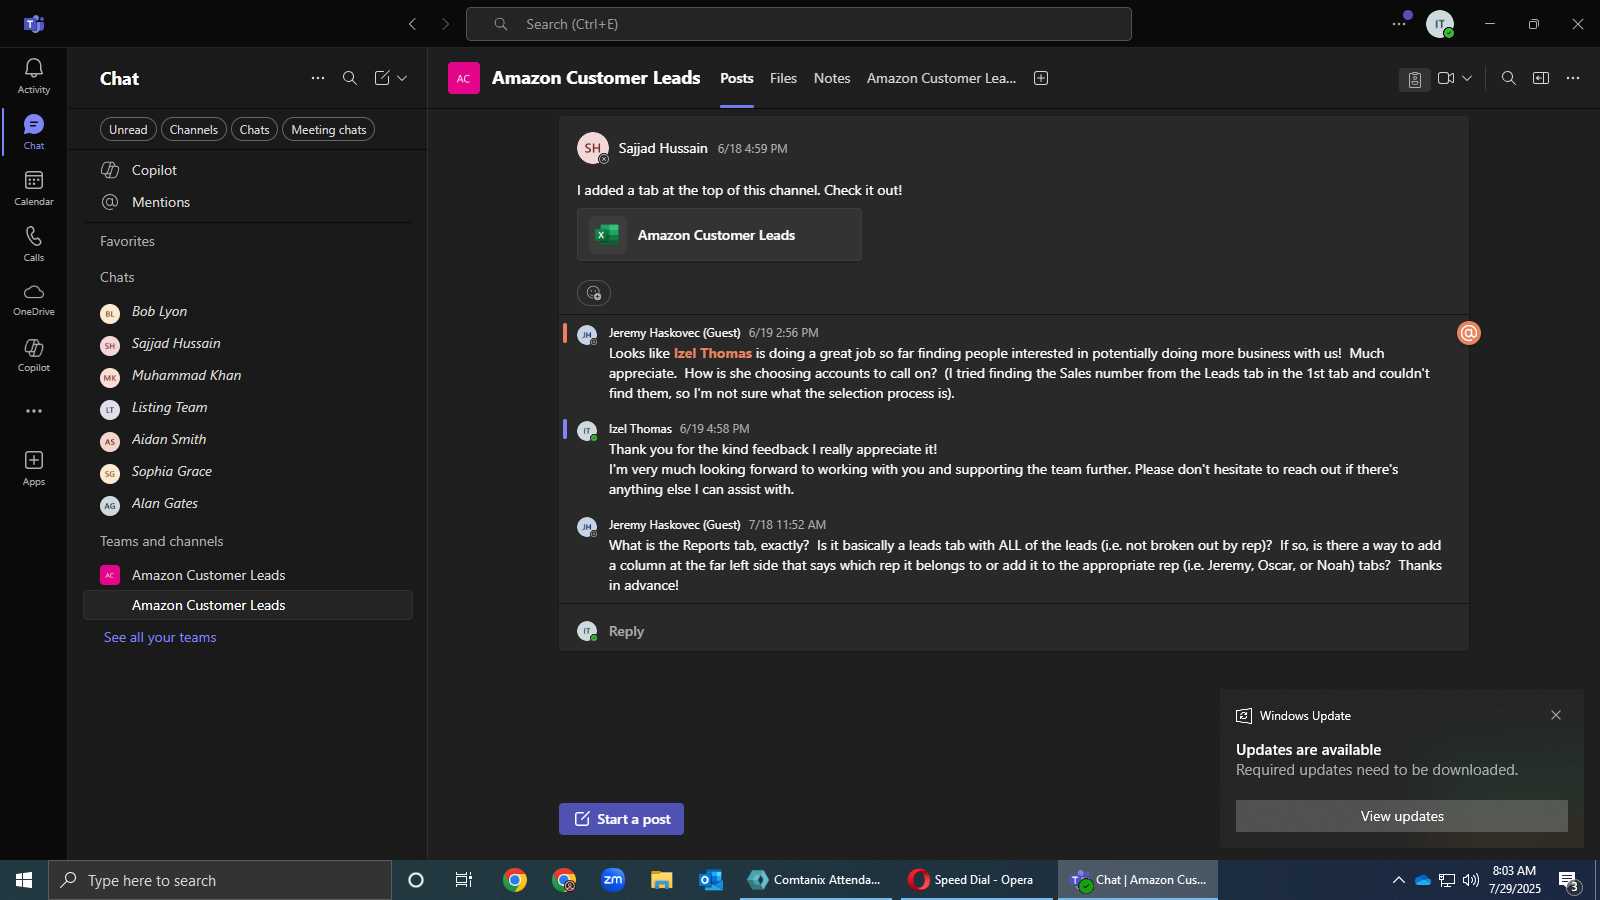Filter chat list by Chats
1600x900 pixels.
coord(254,130)
